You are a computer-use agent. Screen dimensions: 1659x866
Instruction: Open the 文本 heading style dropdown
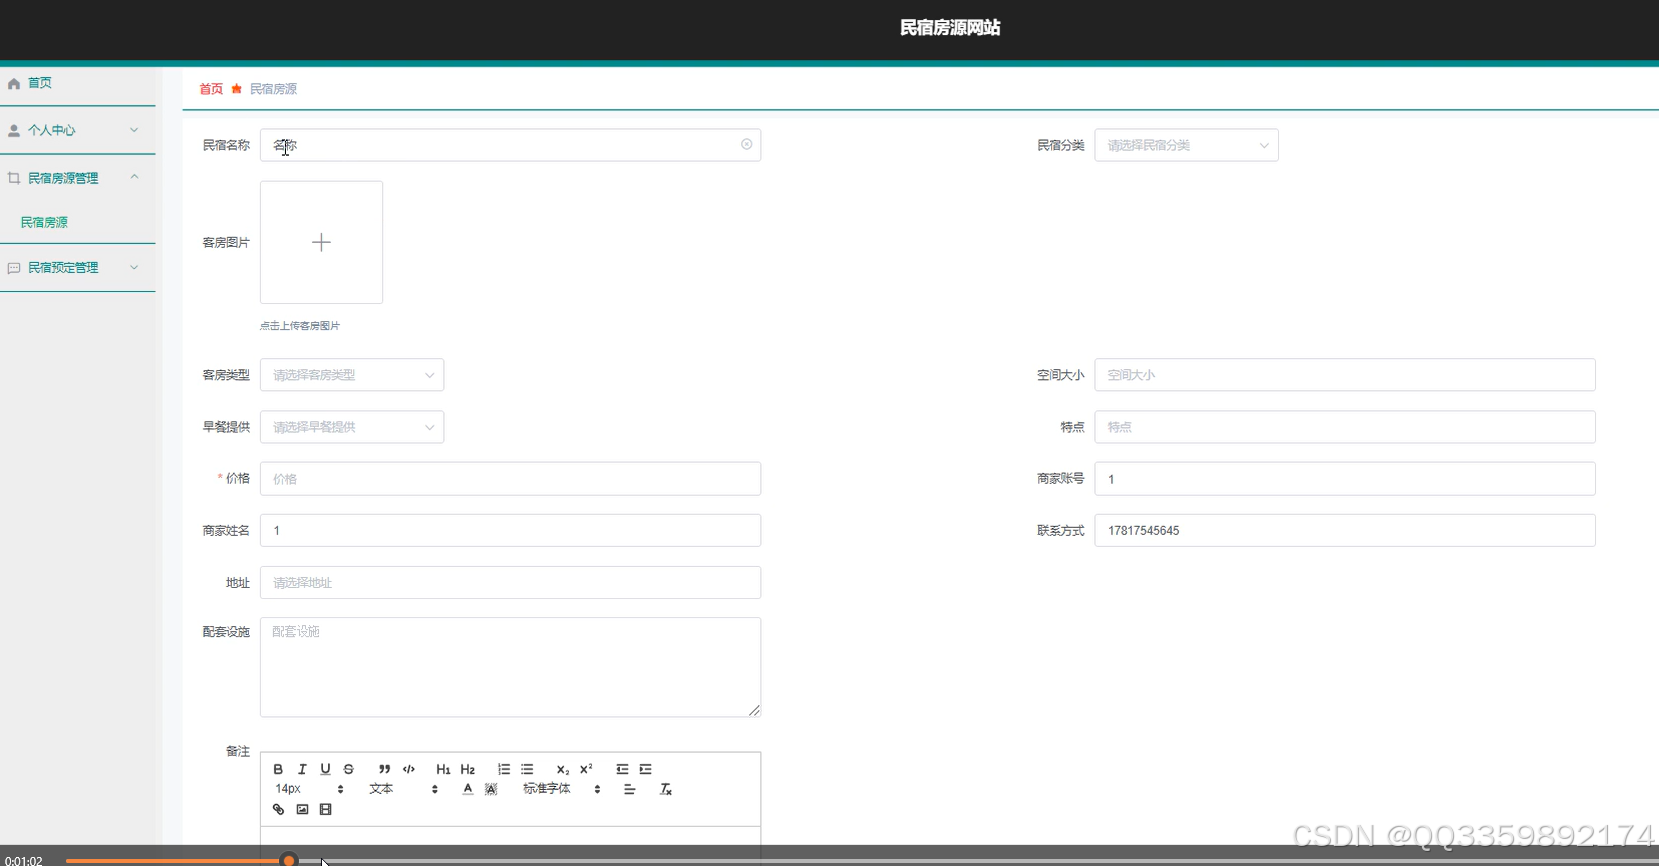[403, 789]
